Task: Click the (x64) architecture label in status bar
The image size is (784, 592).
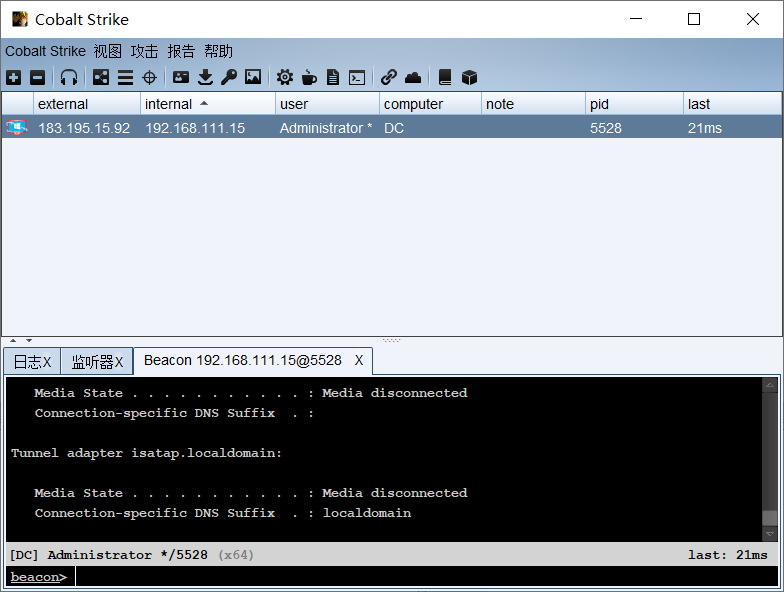Action: click(236, 555)
